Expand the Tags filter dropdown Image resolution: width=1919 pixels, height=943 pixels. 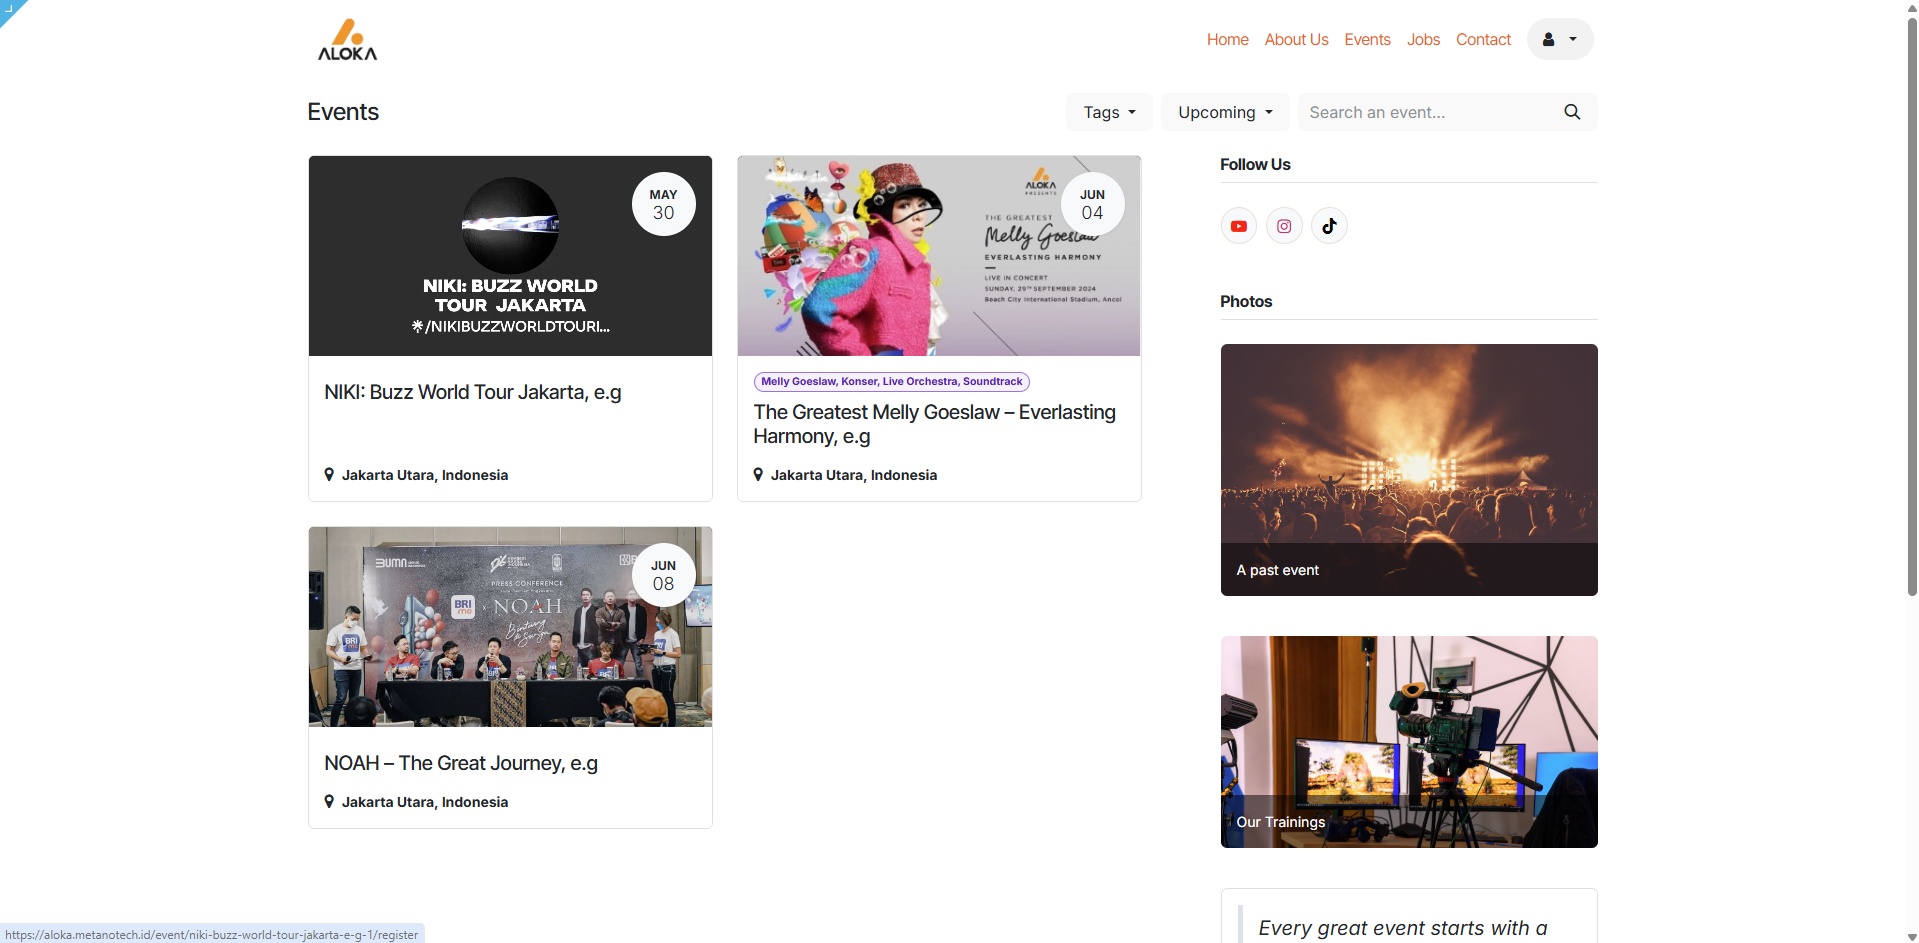(x=1109, y=112)
